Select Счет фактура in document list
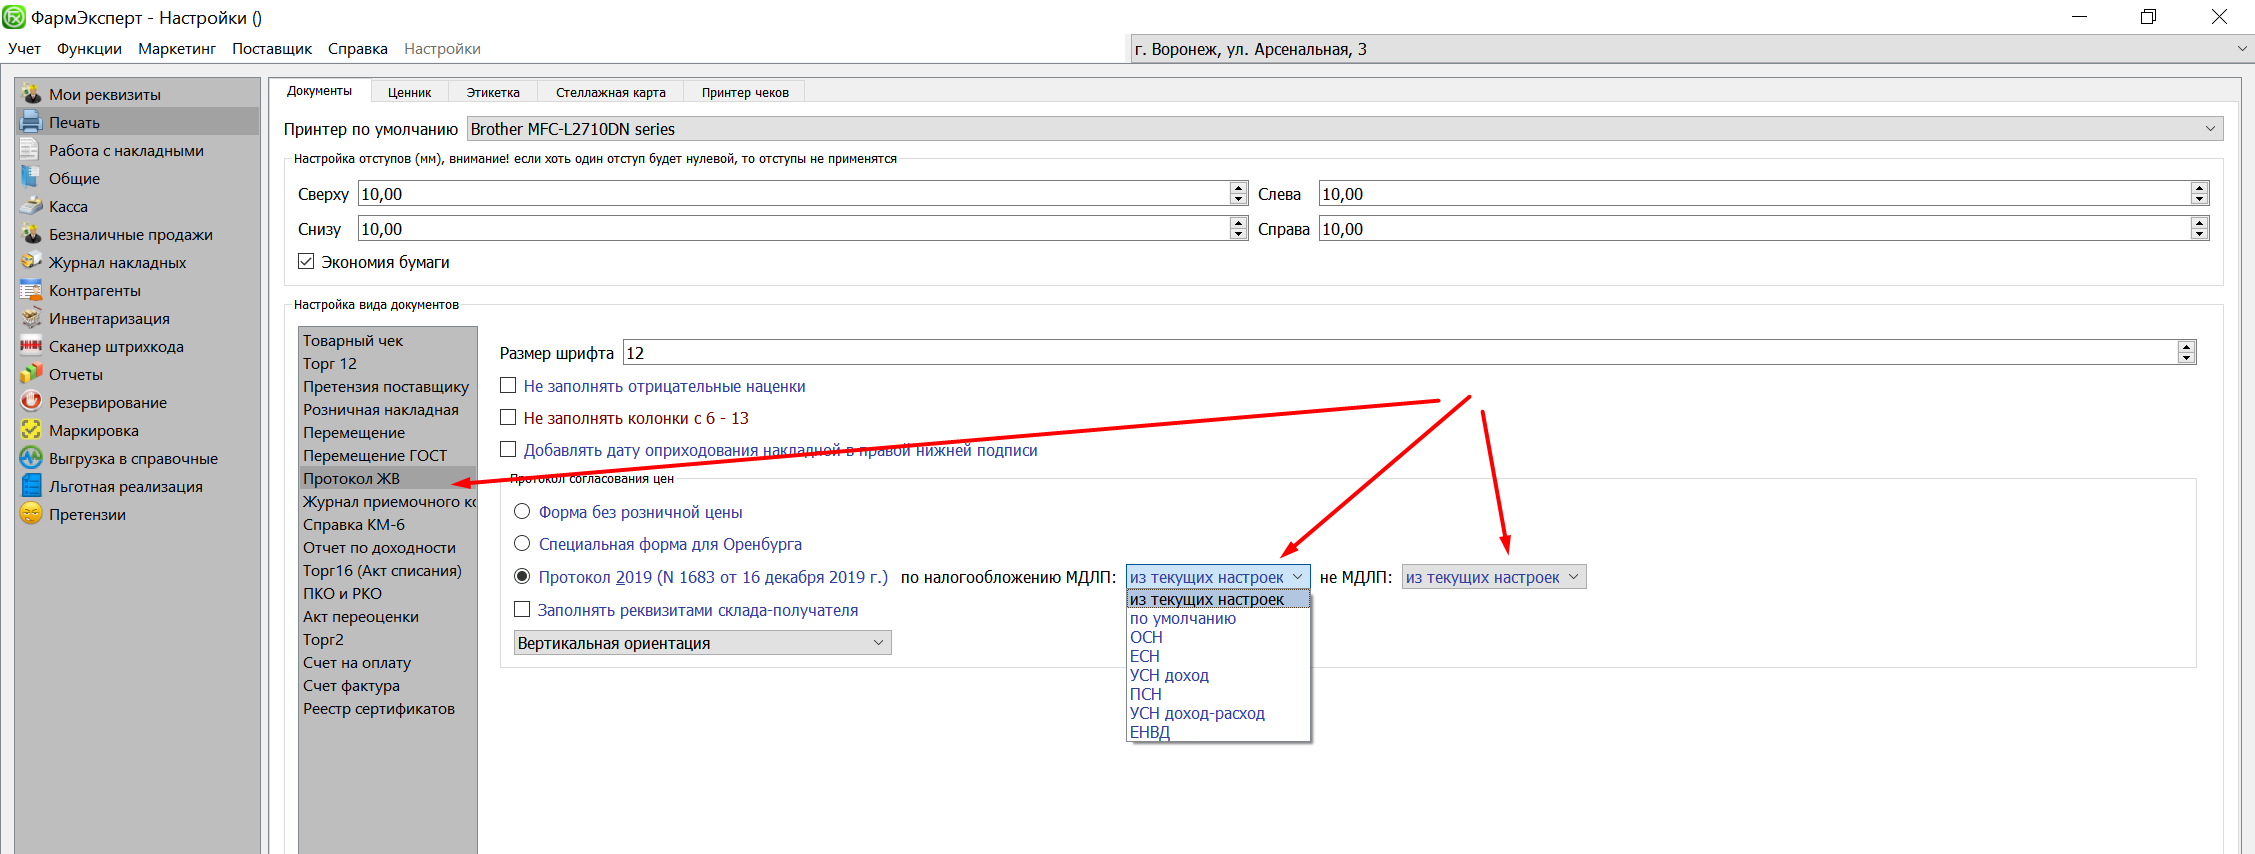Screen dimensions: 2255x854 (x=351, y=686)
